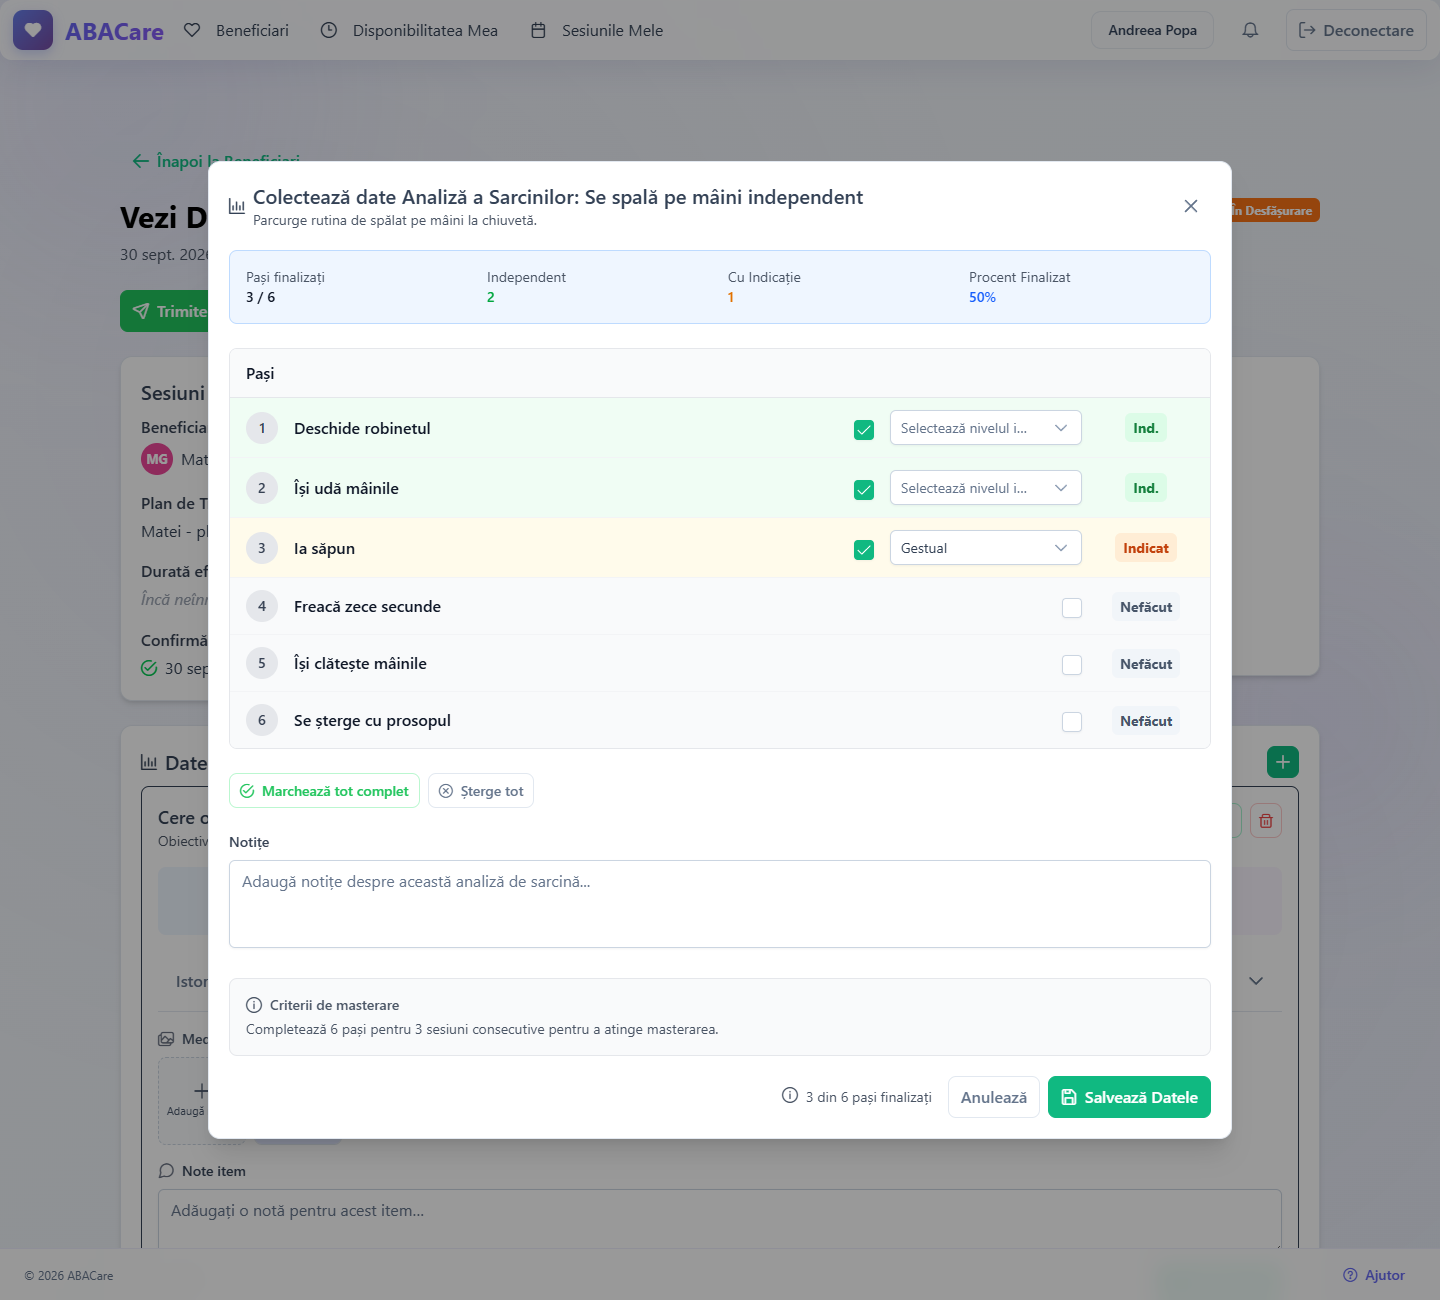Image resolution: width=1440 pixels, height=1300 pixels.
Task: Open the Beneficiari menu item
Action: (x=237, y=30)
